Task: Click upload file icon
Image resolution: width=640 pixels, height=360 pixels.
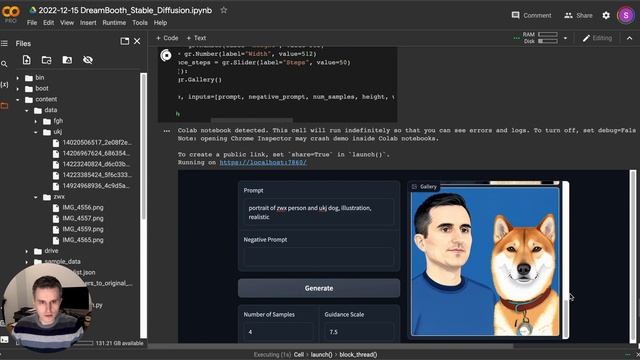Action: click(27, 60)
